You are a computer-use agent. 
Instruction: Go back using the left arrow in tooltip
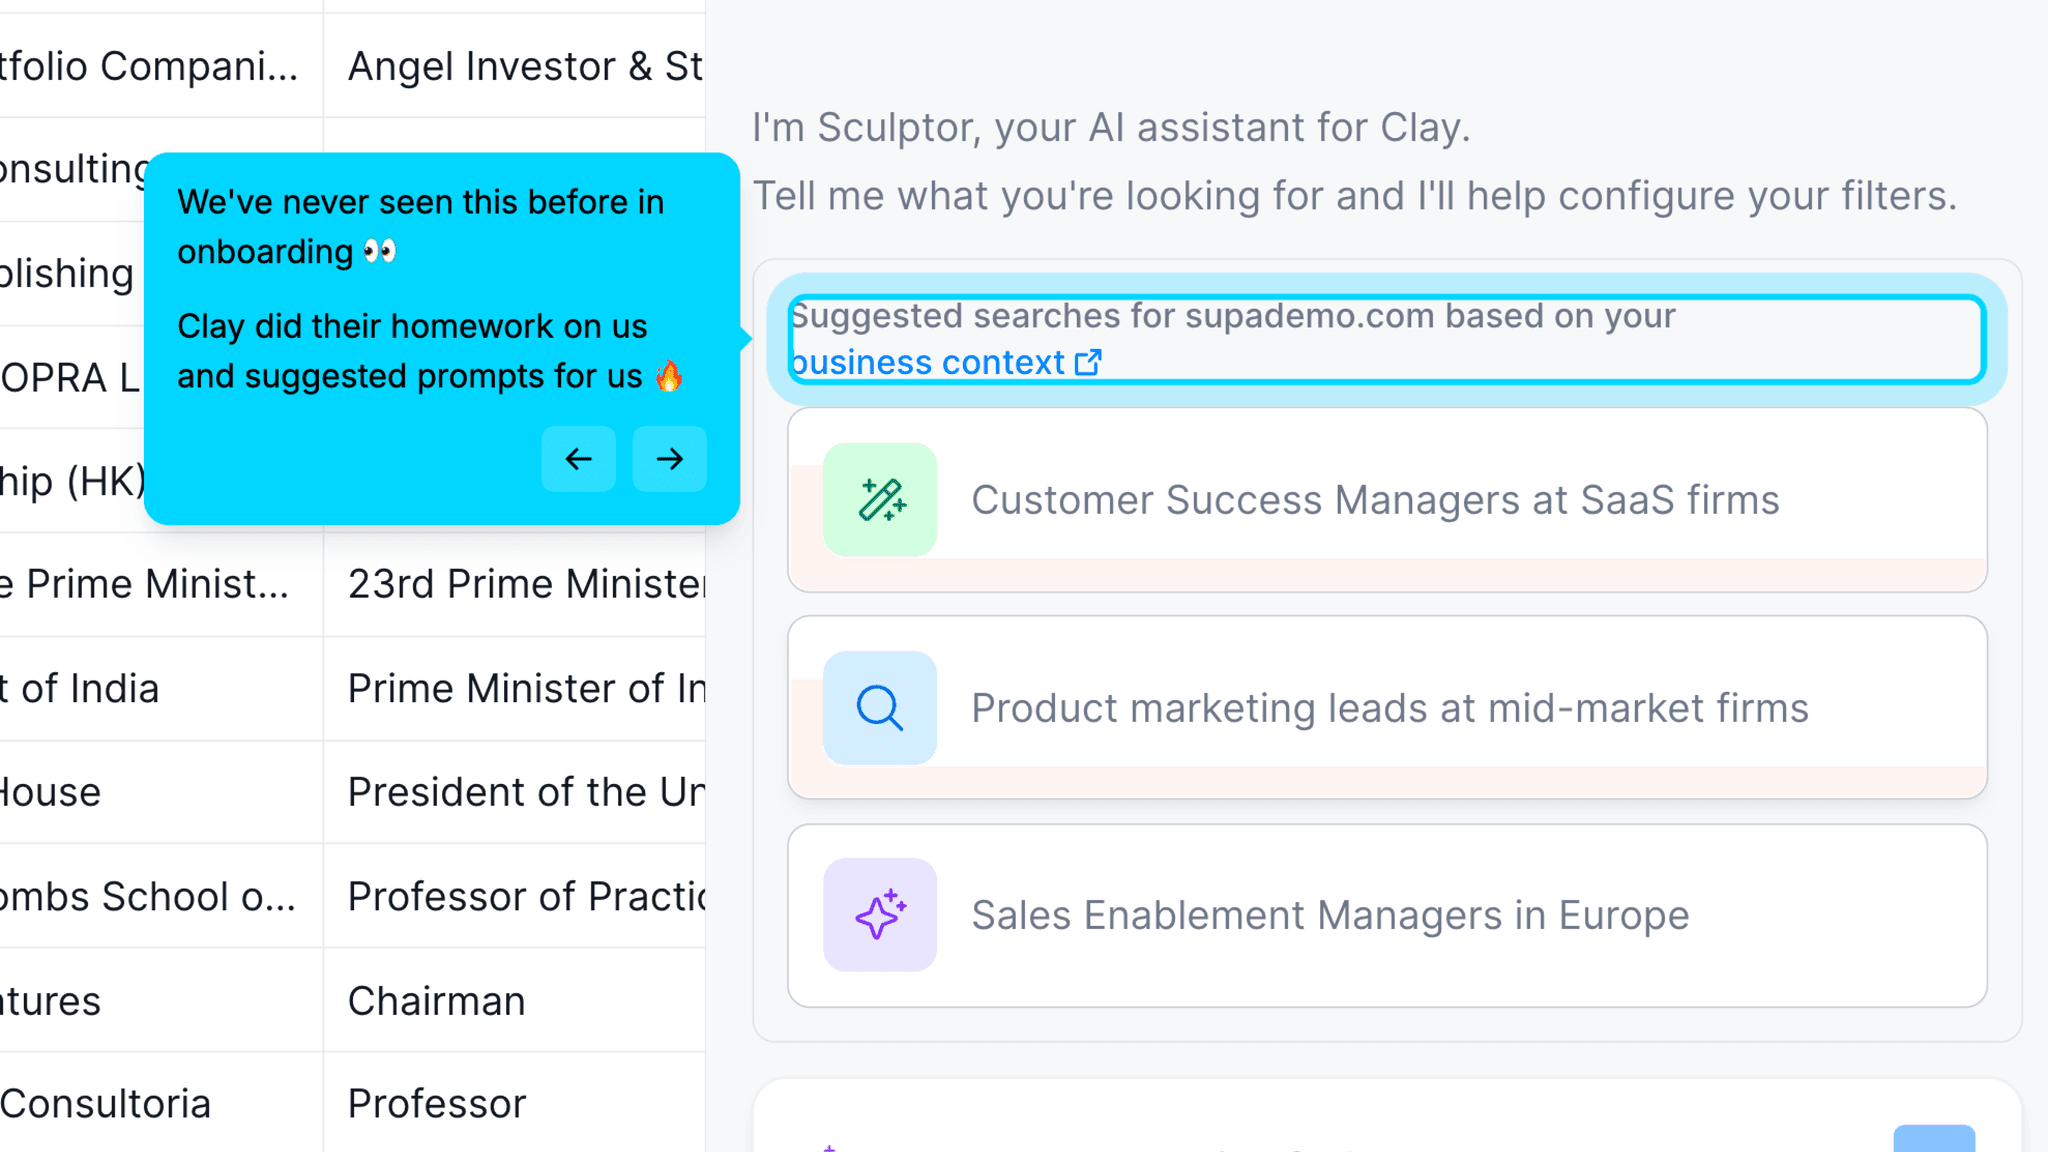pos(578,459)
